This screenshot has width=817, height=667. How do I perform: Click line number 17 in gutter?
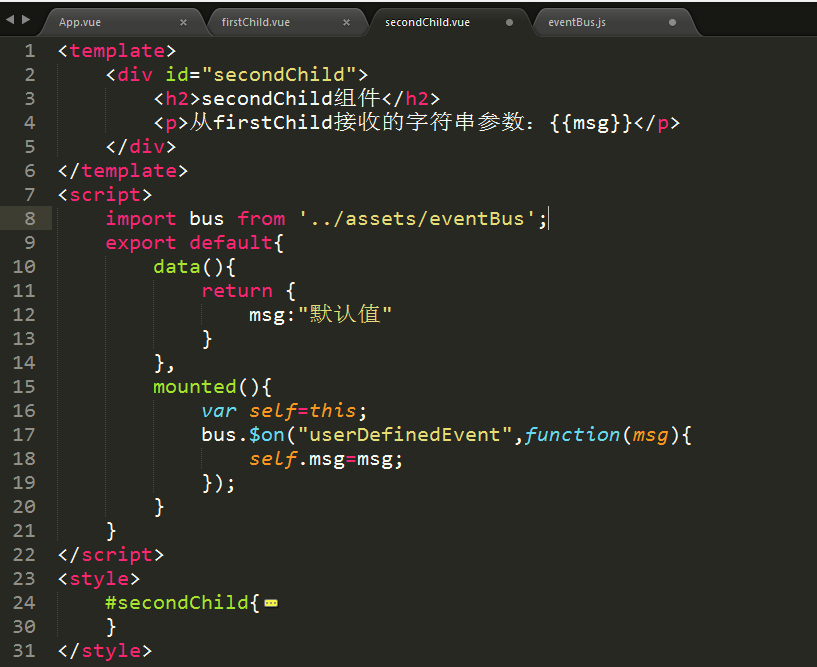click(24, 435)
